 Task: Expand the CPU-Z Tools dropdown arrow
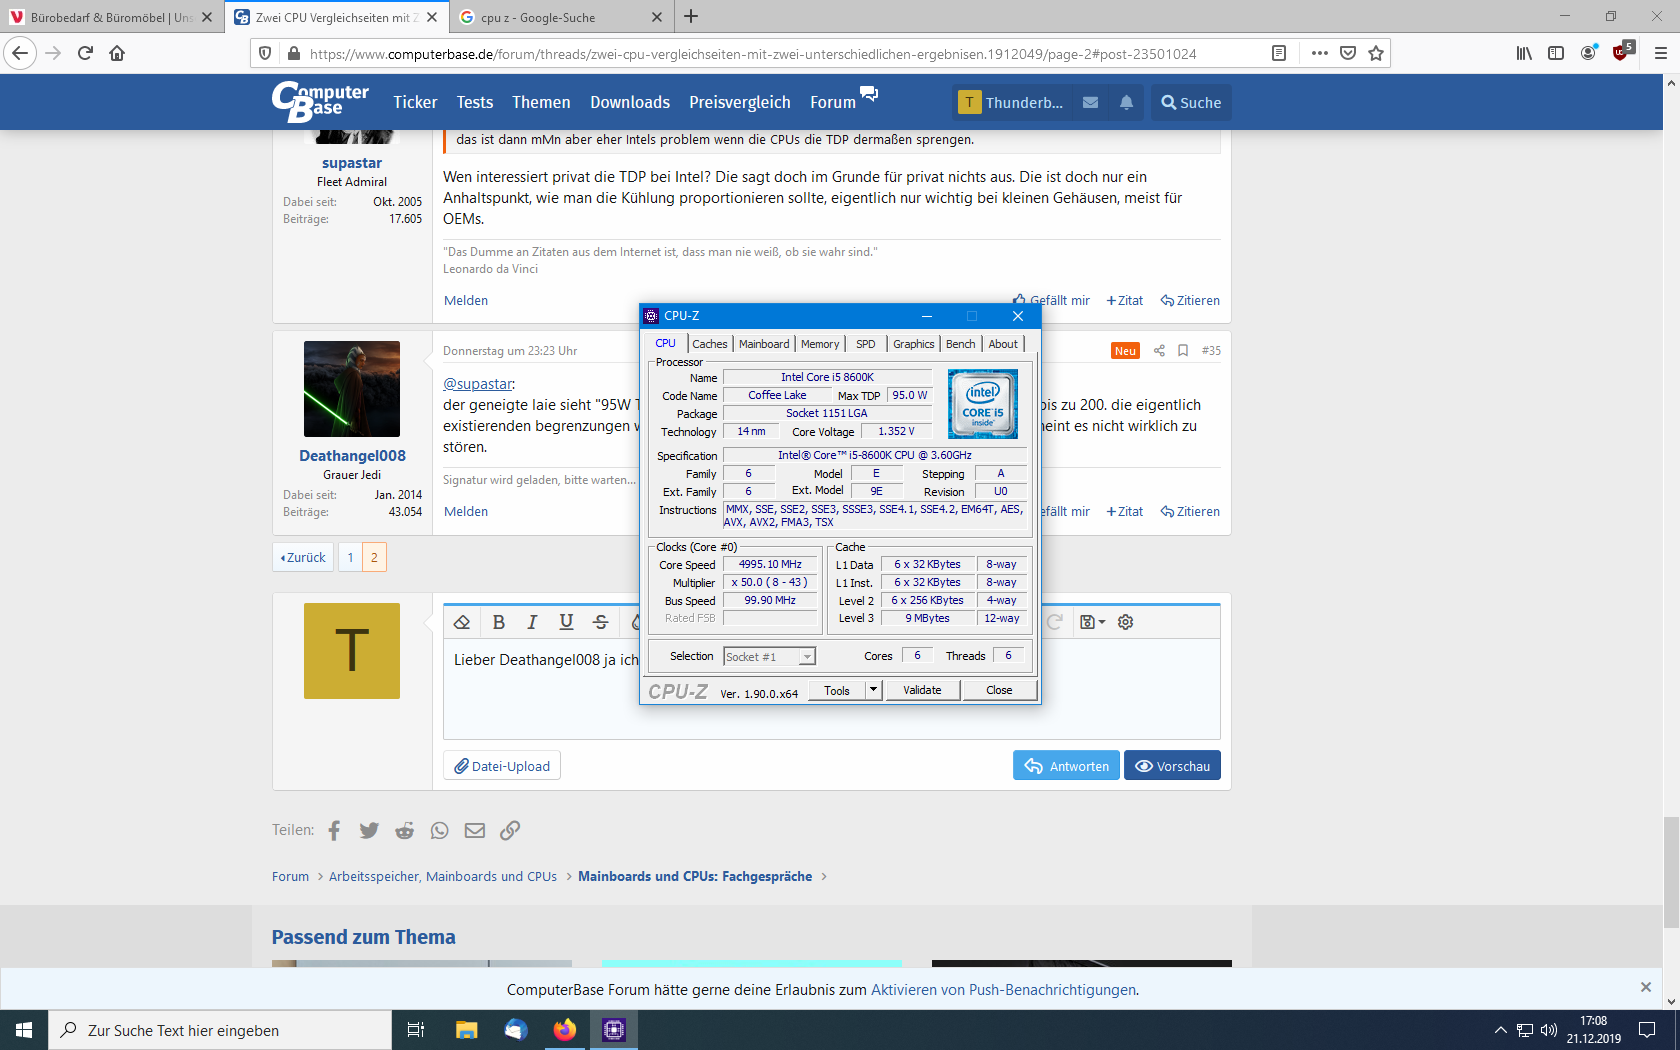click(x=873, y=690)
